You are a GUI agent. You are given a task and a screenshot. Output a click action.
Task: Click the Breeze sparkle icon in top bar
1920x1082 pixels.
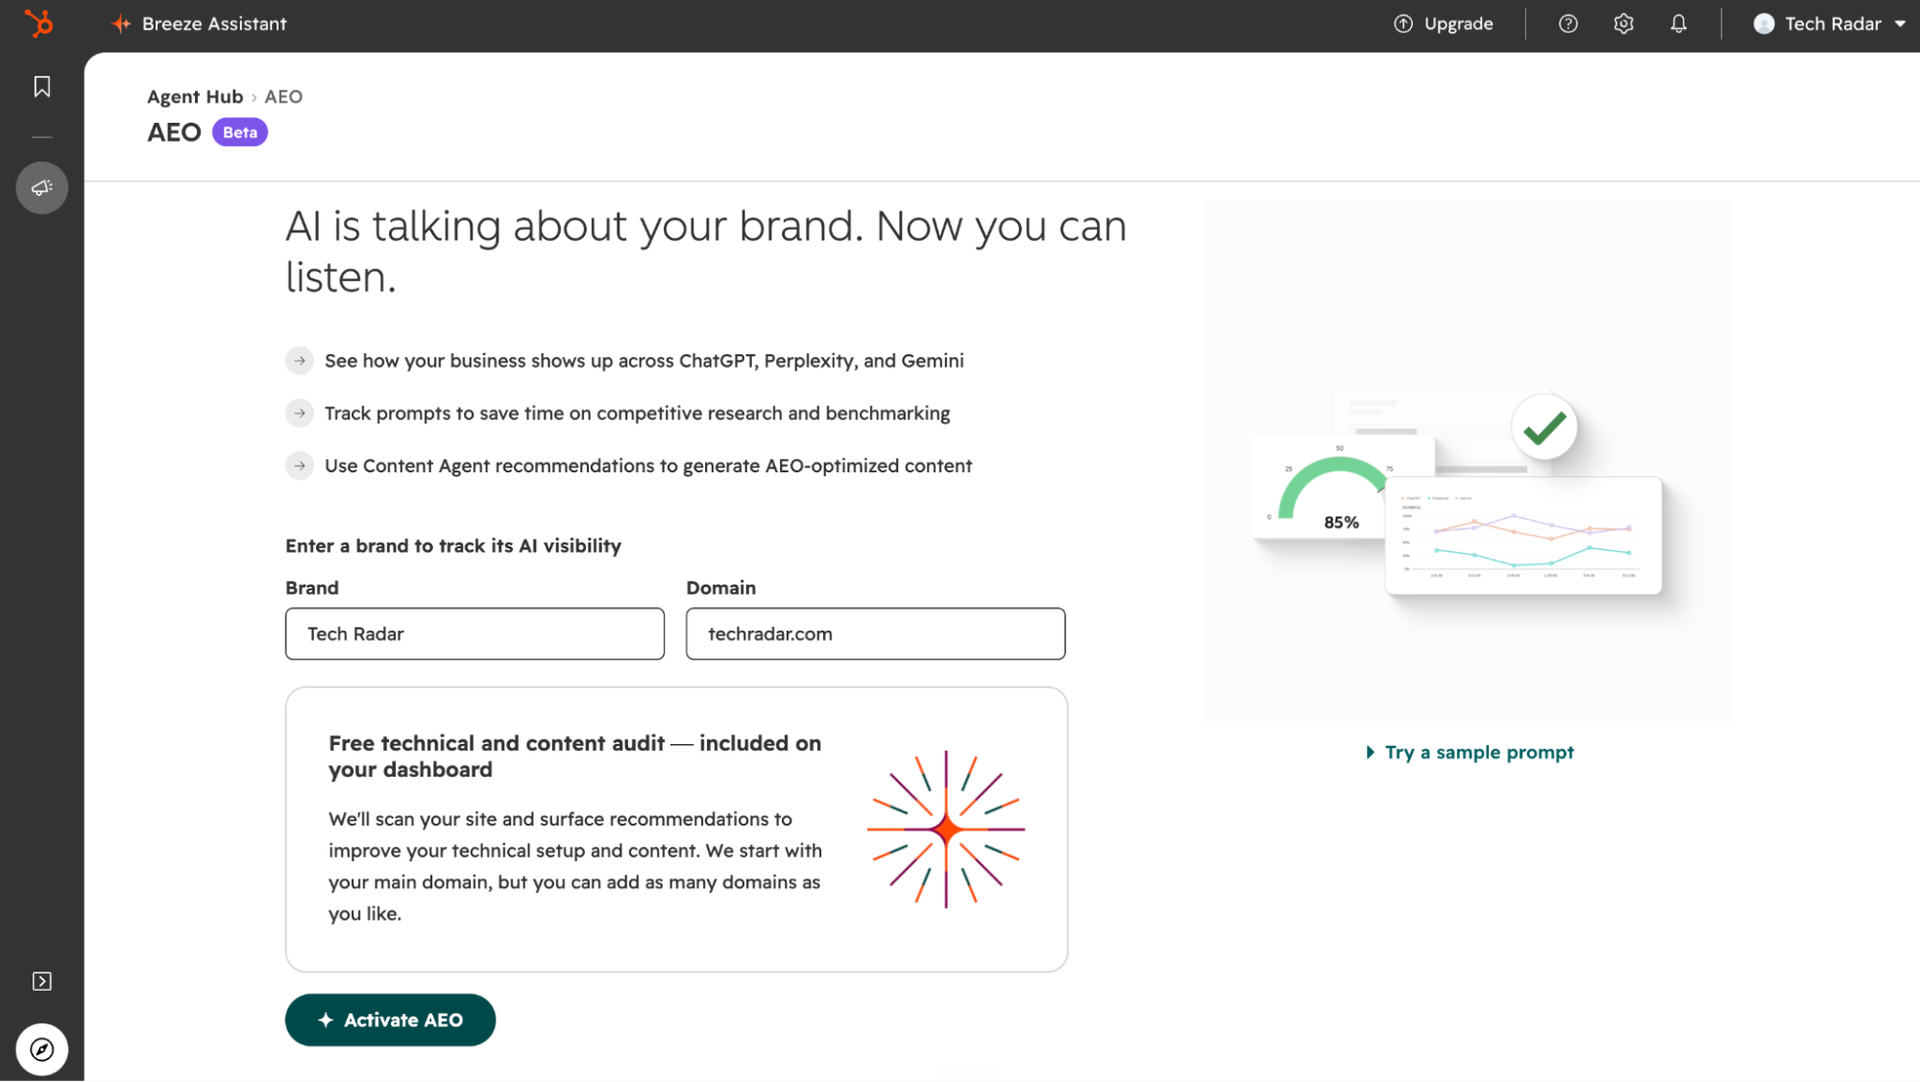121,24
